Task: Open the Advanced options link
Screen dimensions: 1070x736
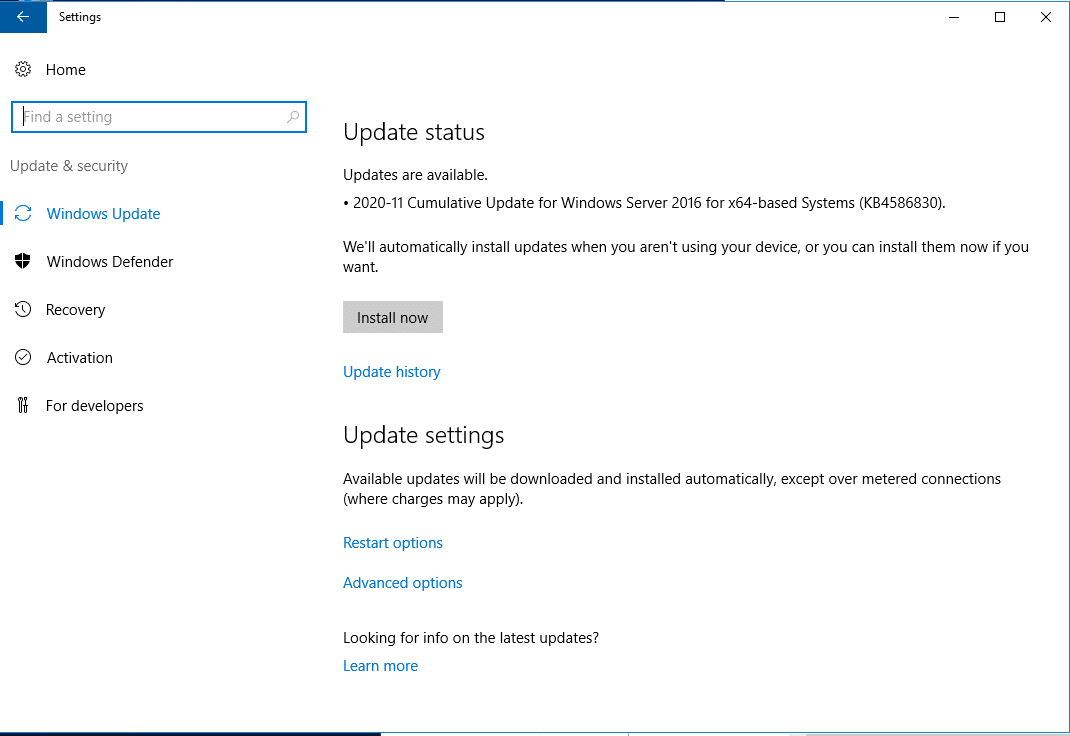Action: [x=403, y=583]
